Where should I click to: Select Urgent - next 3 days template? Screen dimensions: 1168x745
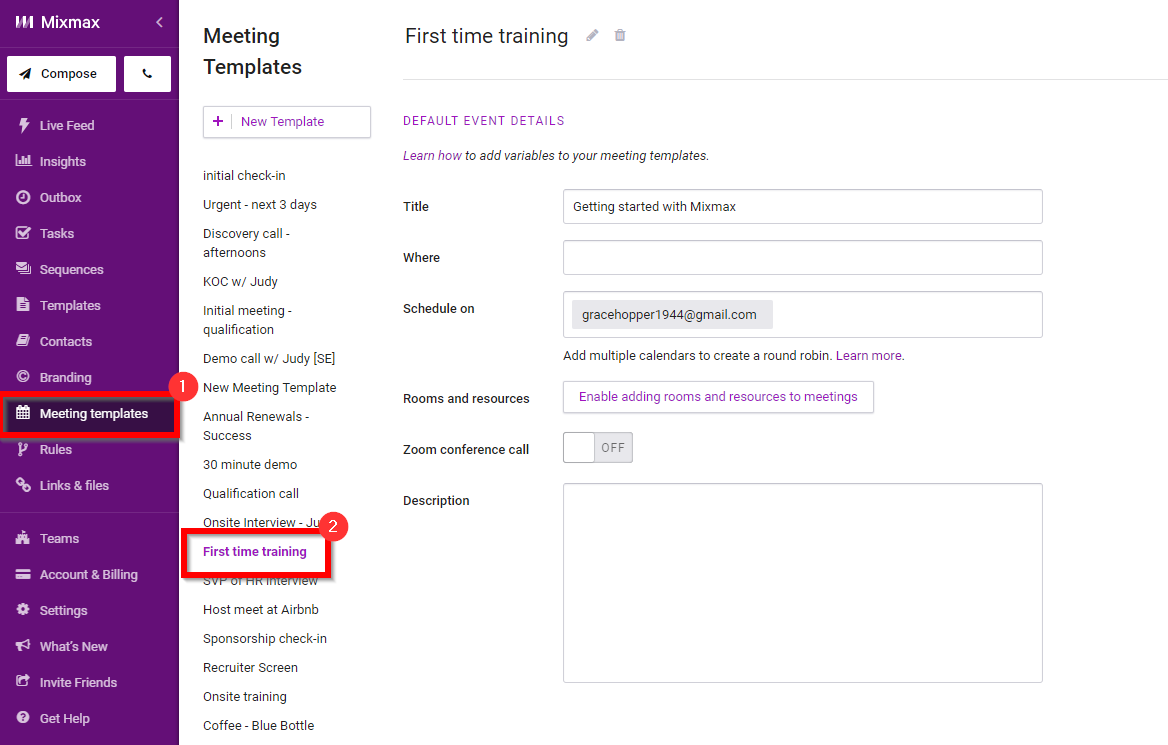coord(260,205)
